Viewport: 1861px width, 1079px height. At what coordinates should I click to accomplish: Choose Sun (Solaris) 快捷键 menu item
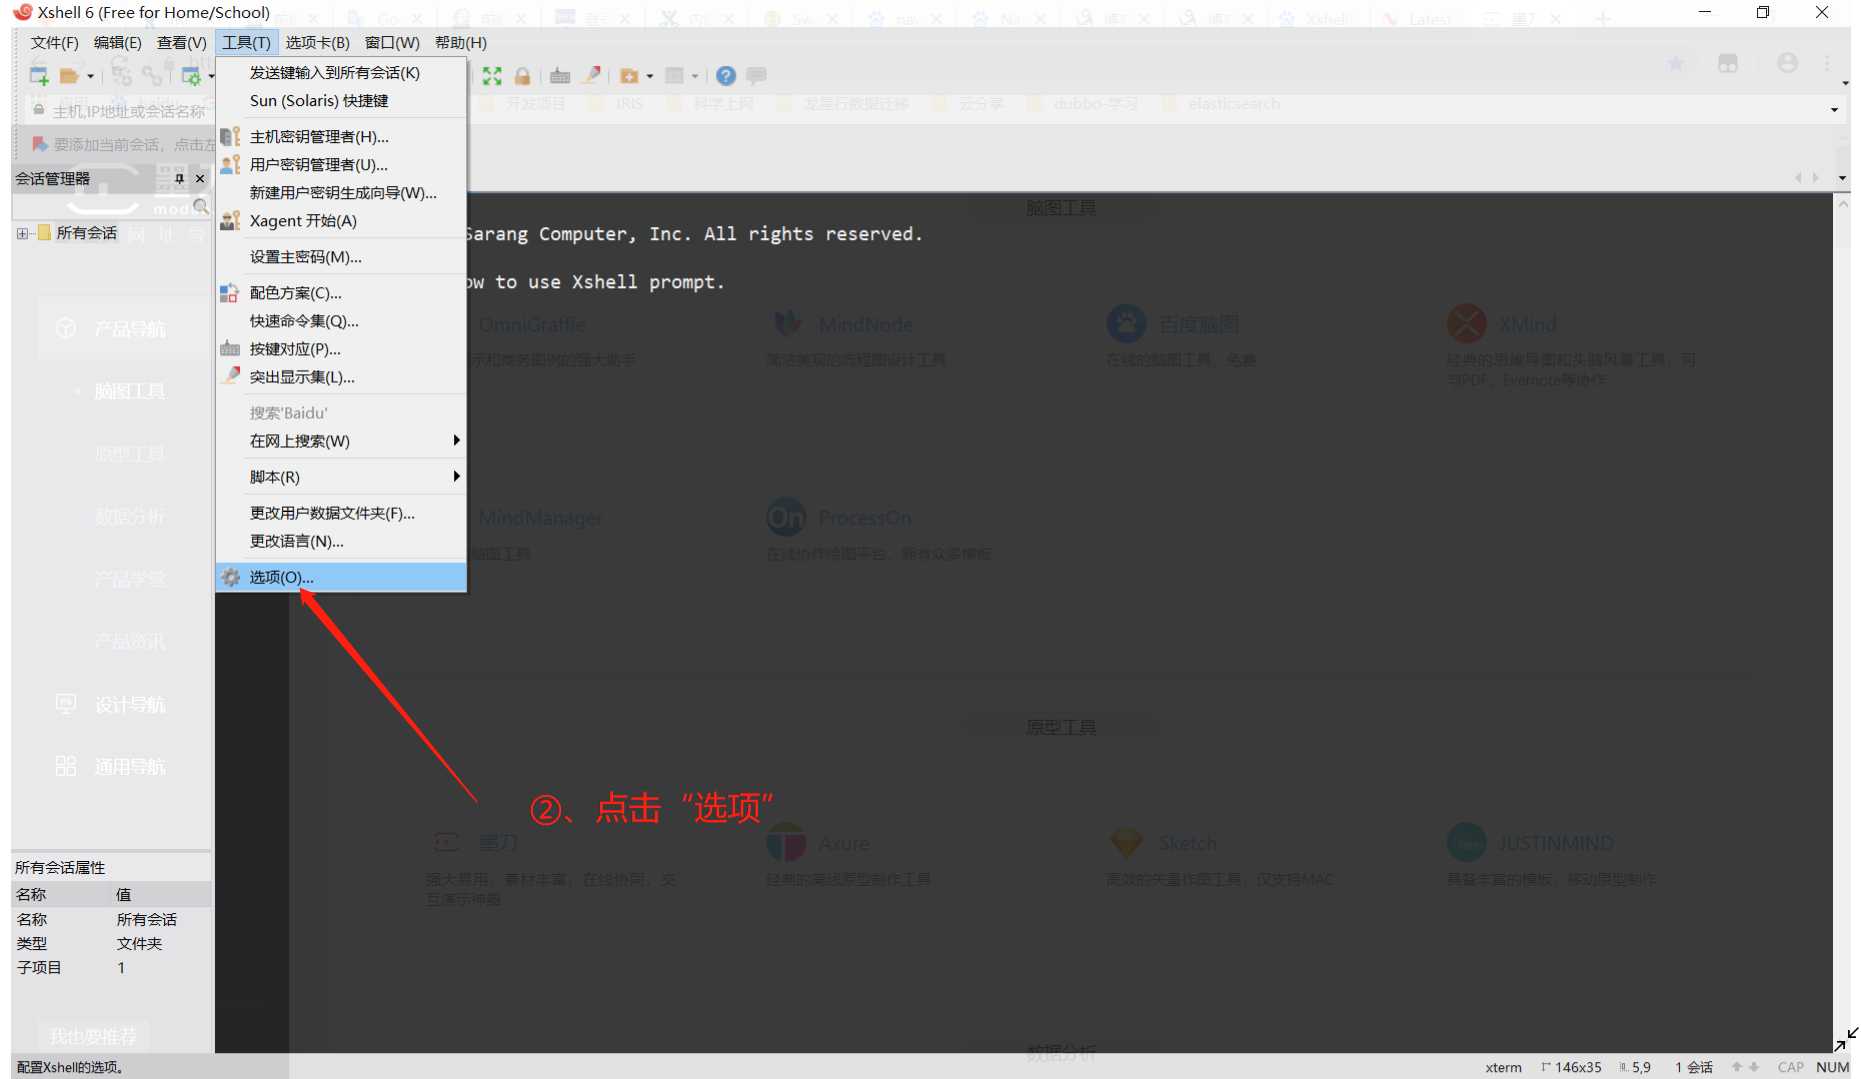pyautogui.click(x=341, y=101)
